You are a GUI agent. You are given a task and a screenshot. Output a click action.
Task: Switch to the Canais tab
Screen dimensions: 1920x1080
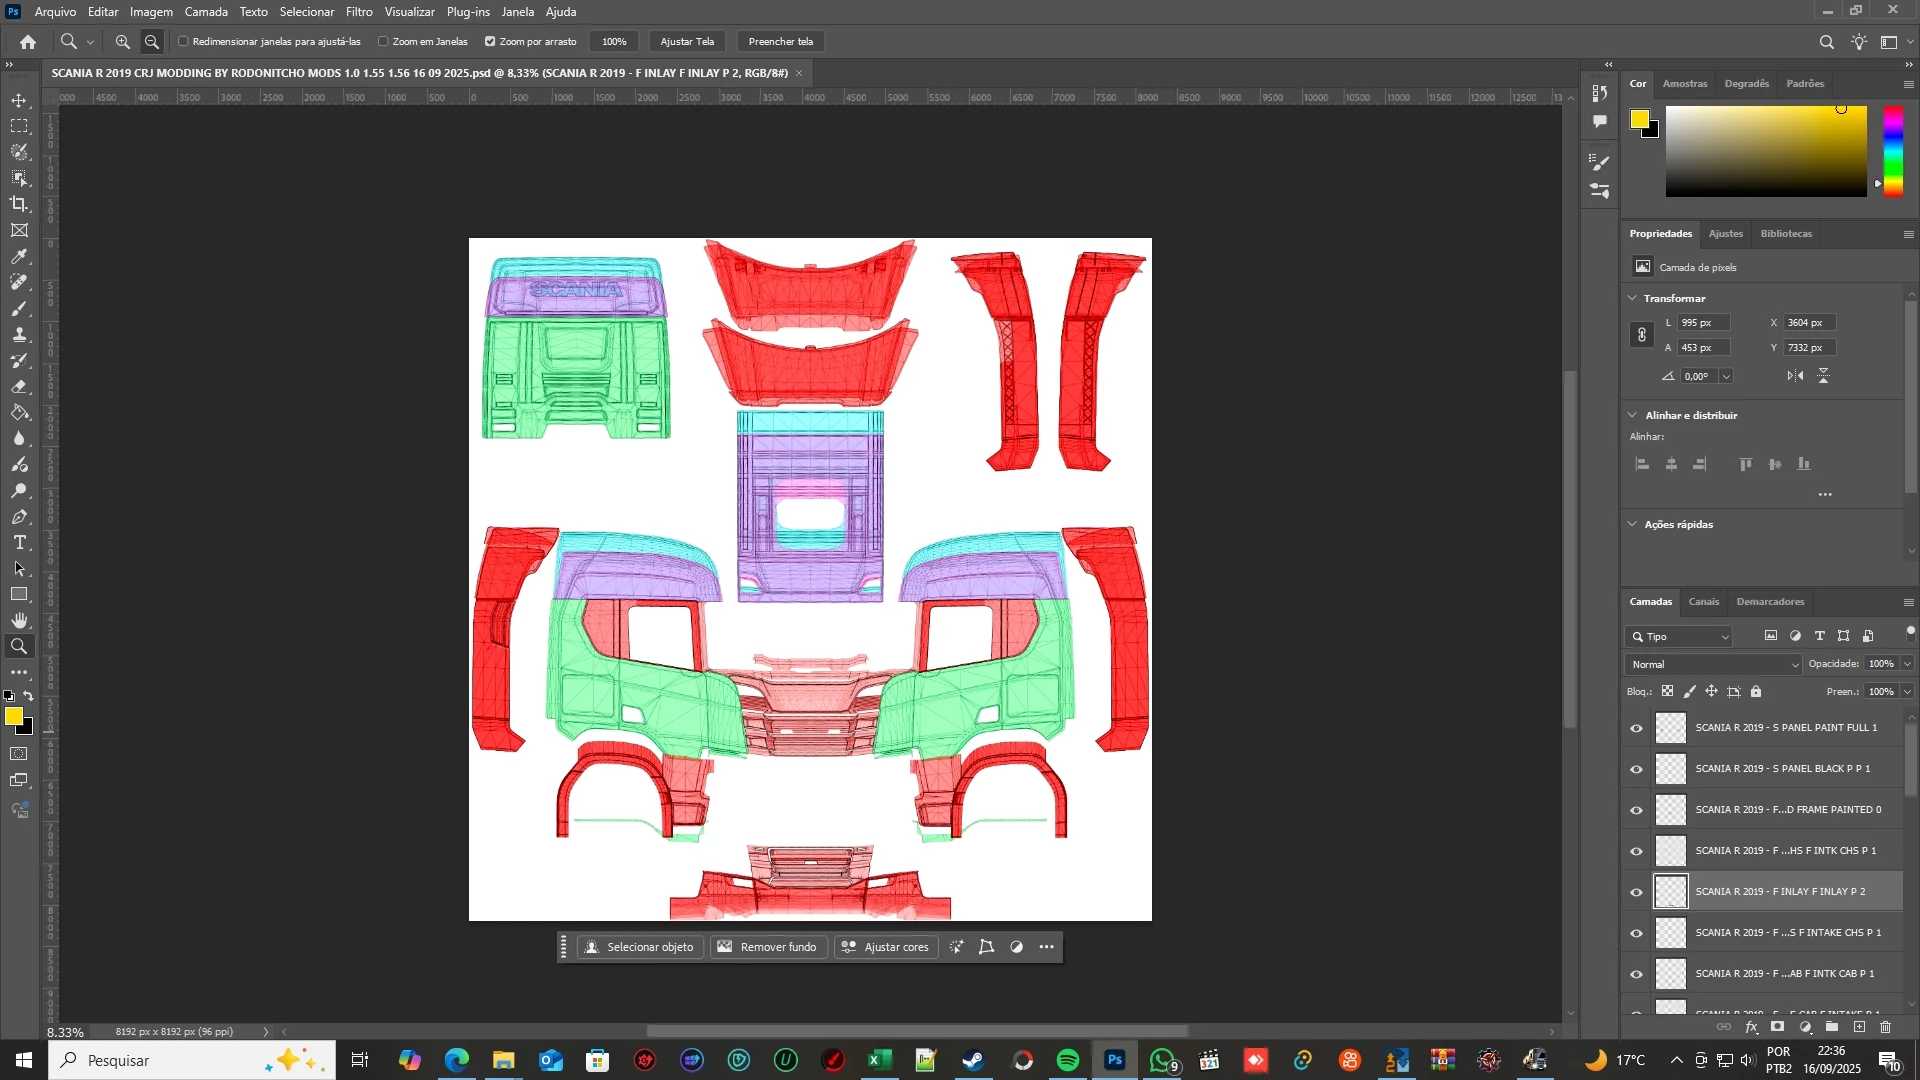click(x=1703, y=602)
